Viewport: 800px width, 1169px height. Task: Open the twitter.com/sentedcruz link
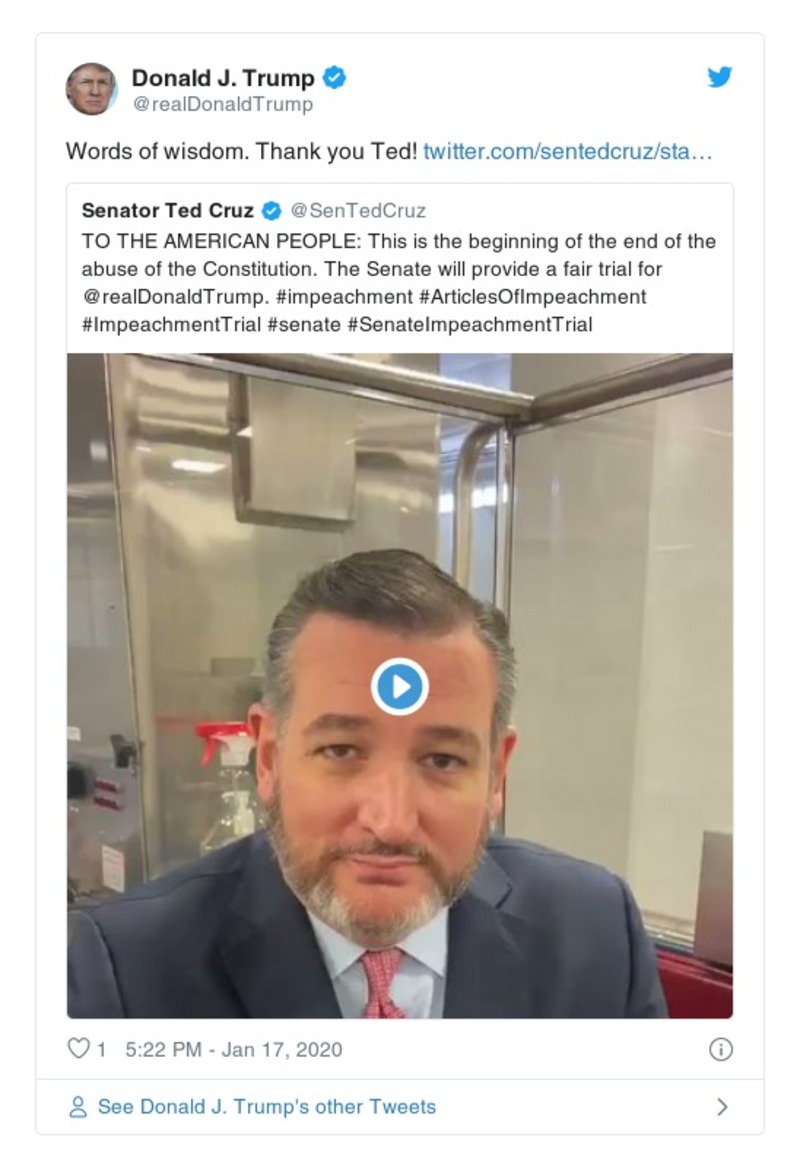[x=568, y=152]
